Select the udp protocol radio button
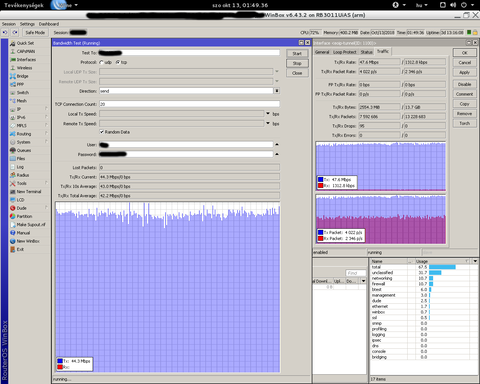The height and width of the screenshot is (384, 480). [102, 62]
